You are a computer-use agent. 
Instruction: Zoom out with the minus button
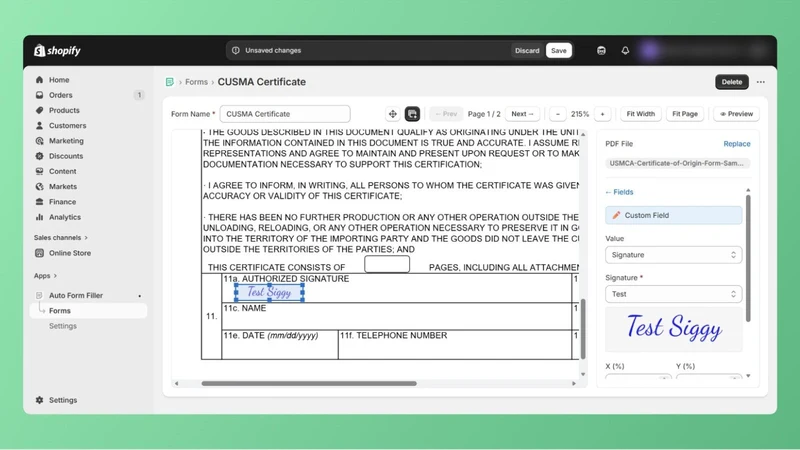[x=558, y=114]
